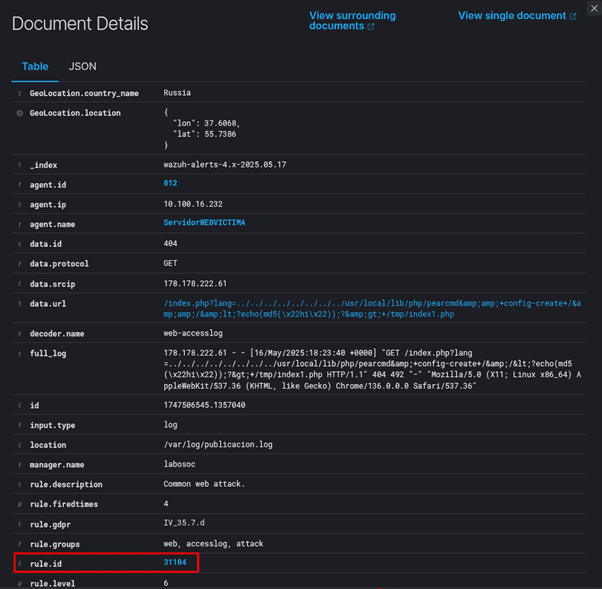The height and width of the screenshot is (589, 602).
Task: Switch to the JSON tab
Action: [83, 67]
